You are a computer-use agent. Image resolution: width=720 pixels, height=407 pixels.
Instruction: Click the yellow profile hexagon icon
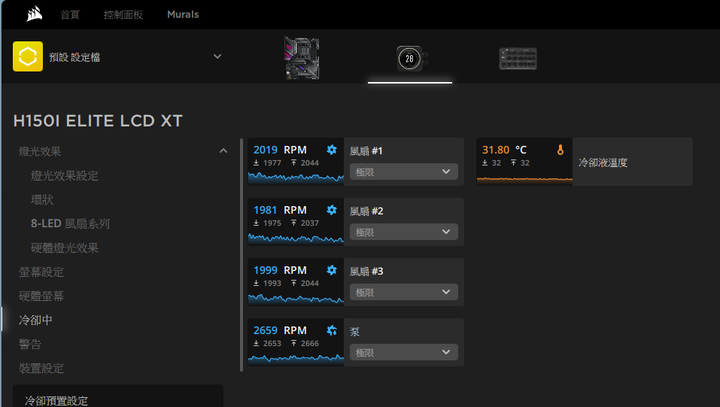[x=28, y=57]
